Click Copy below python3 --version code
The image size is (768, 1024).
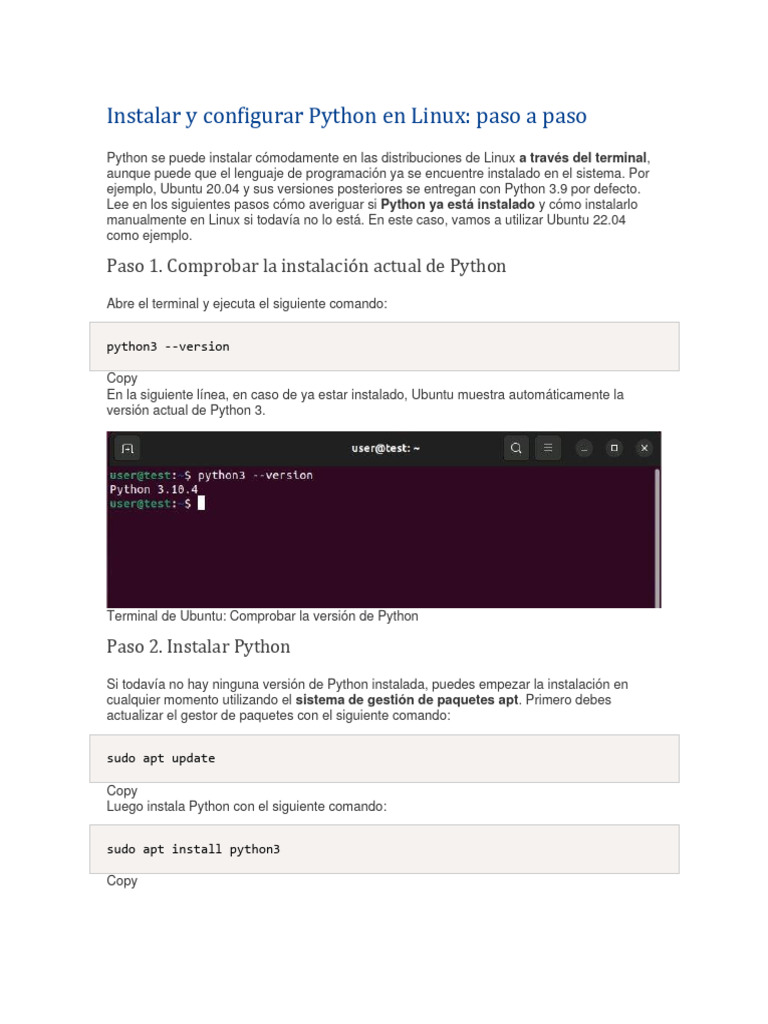click(122, 379)
